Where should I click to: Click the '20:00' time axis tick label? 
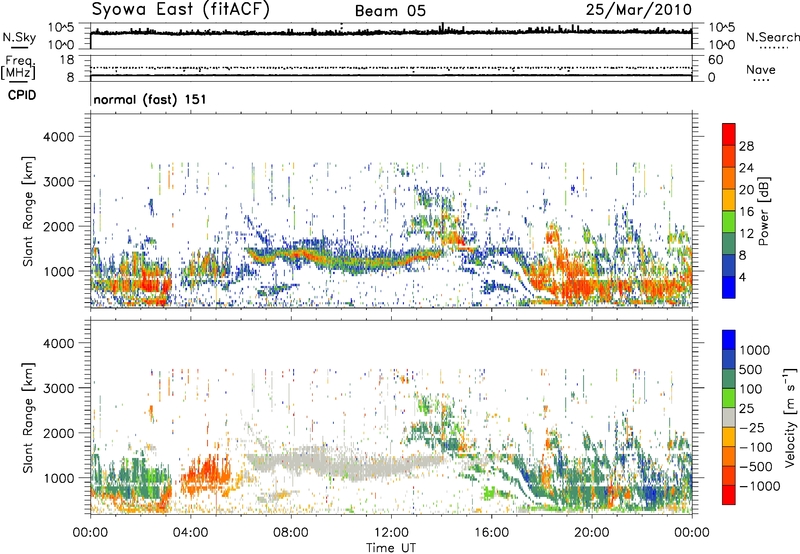592,533
